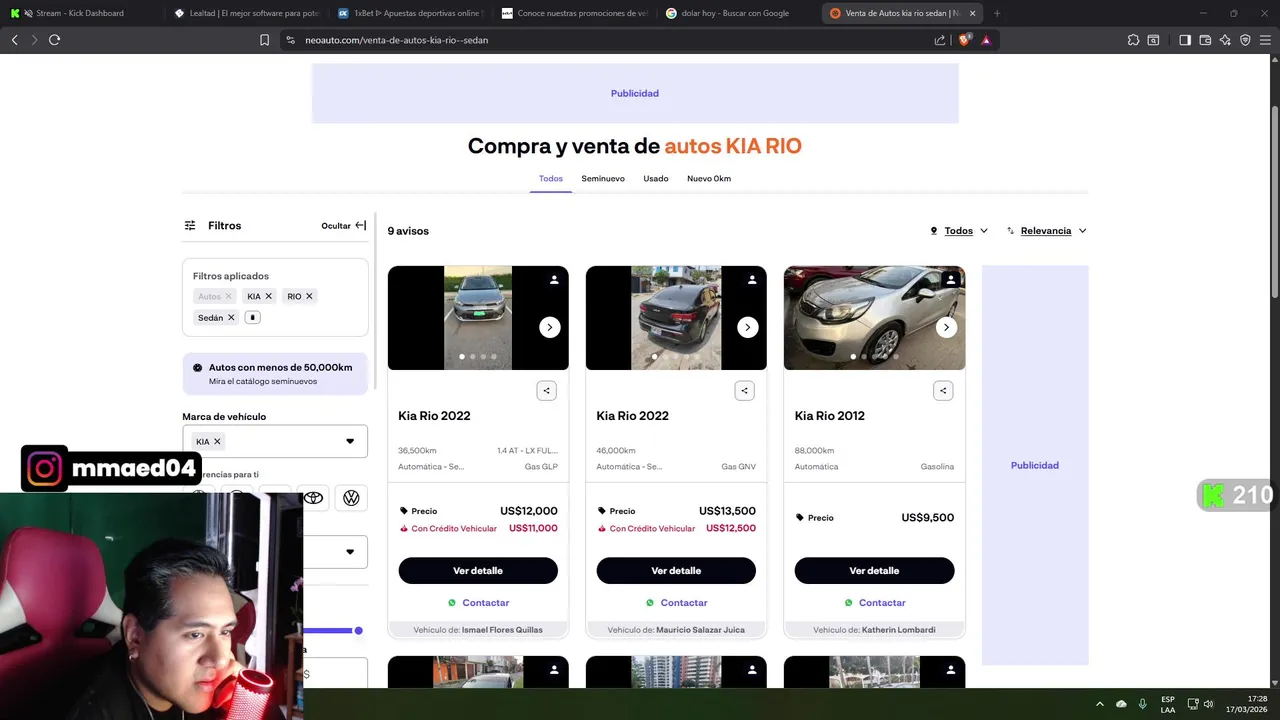Remove KIA from Marca de vehículo field

tap(217, 441)
